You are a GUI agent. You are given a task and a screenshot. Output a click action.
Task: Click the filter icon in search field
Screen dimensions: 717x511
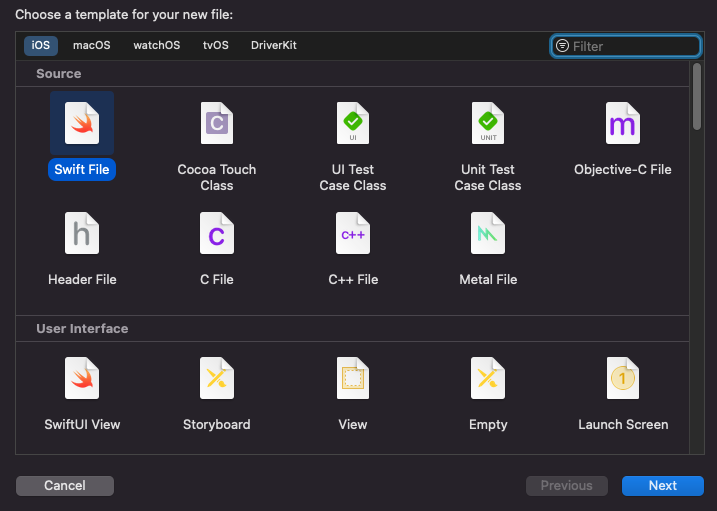562,46
